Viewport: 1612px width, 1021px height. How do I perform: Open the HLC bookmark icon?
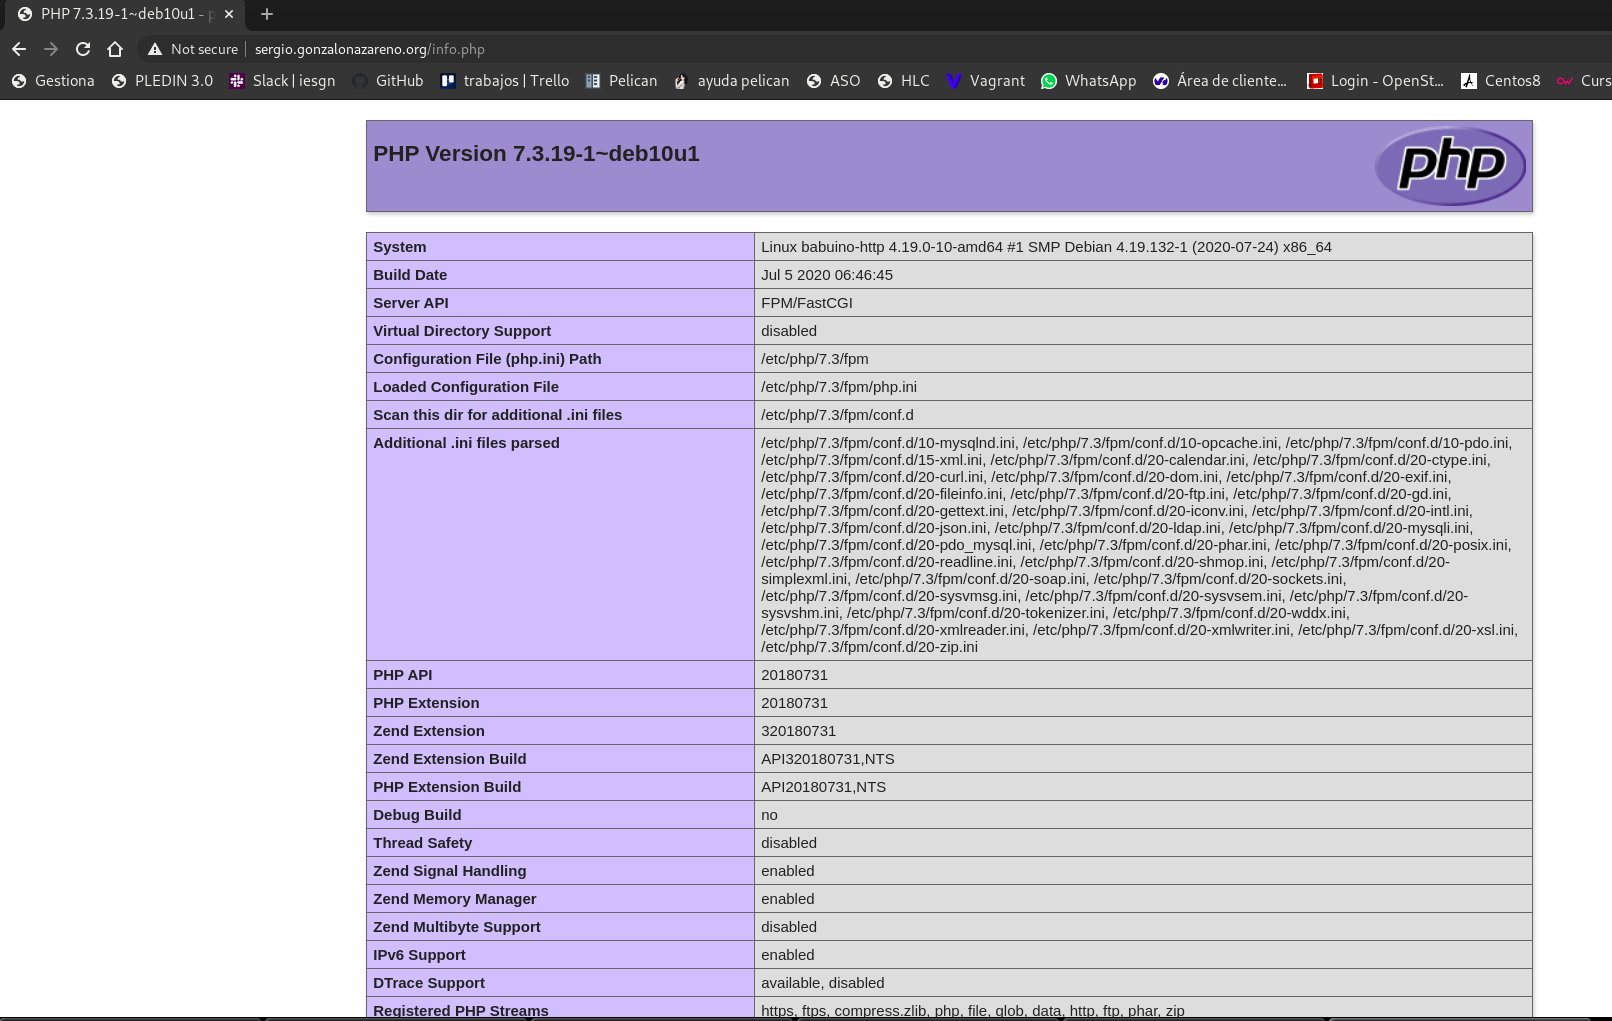(884, 81)
